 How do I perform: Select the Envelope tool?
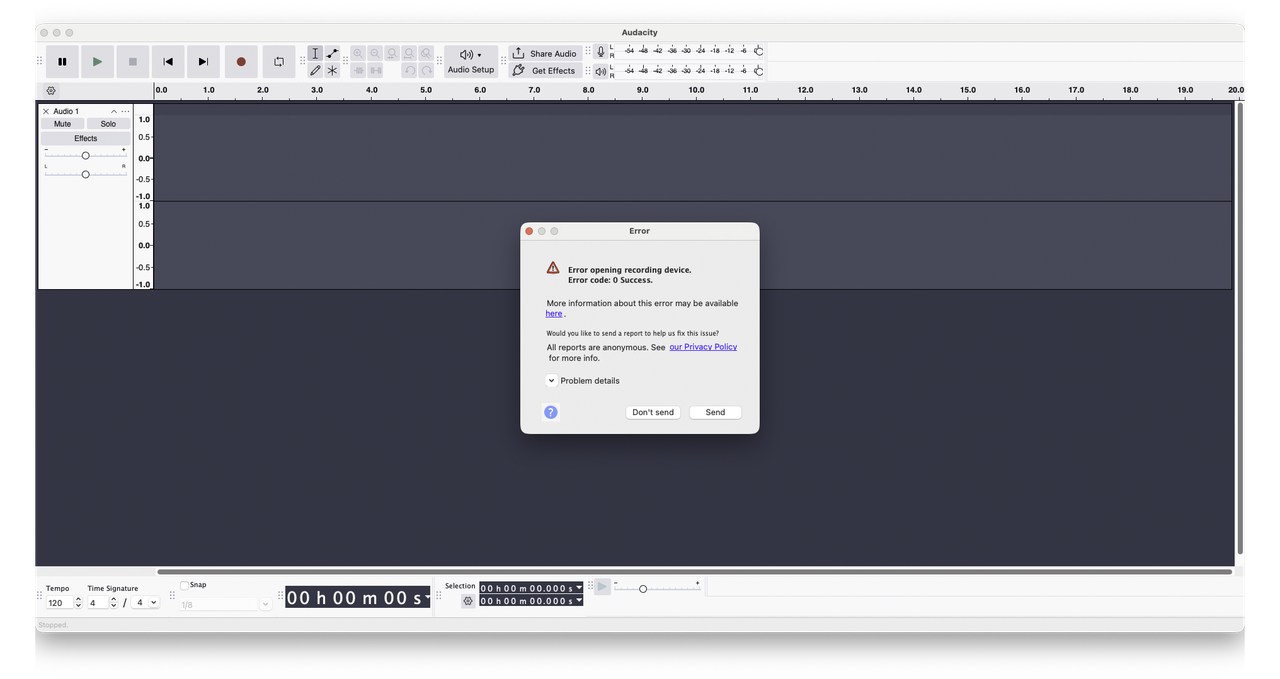pyautogui.click(x=332, y=54)
